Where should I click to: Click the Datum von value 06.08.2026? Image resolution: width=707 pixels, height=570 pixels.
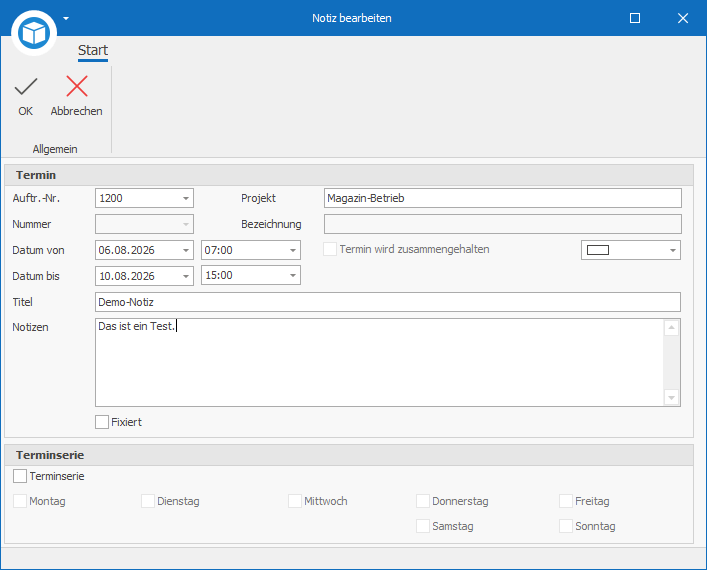(127, 250)
